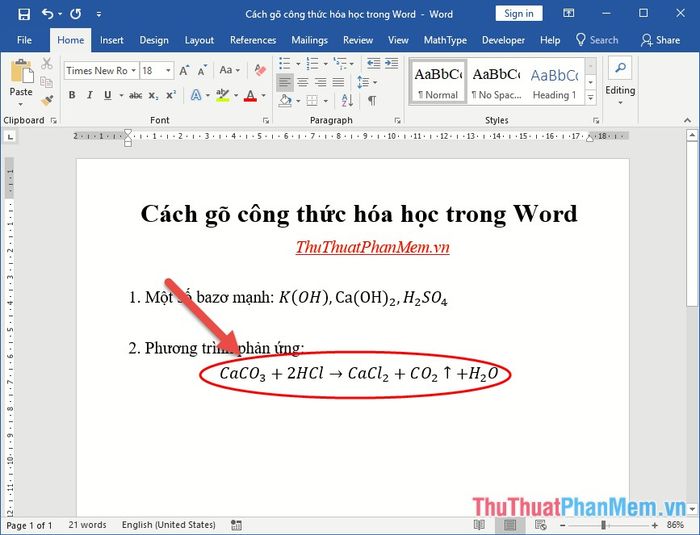Apply the Normal style

[x=438, y=82]
